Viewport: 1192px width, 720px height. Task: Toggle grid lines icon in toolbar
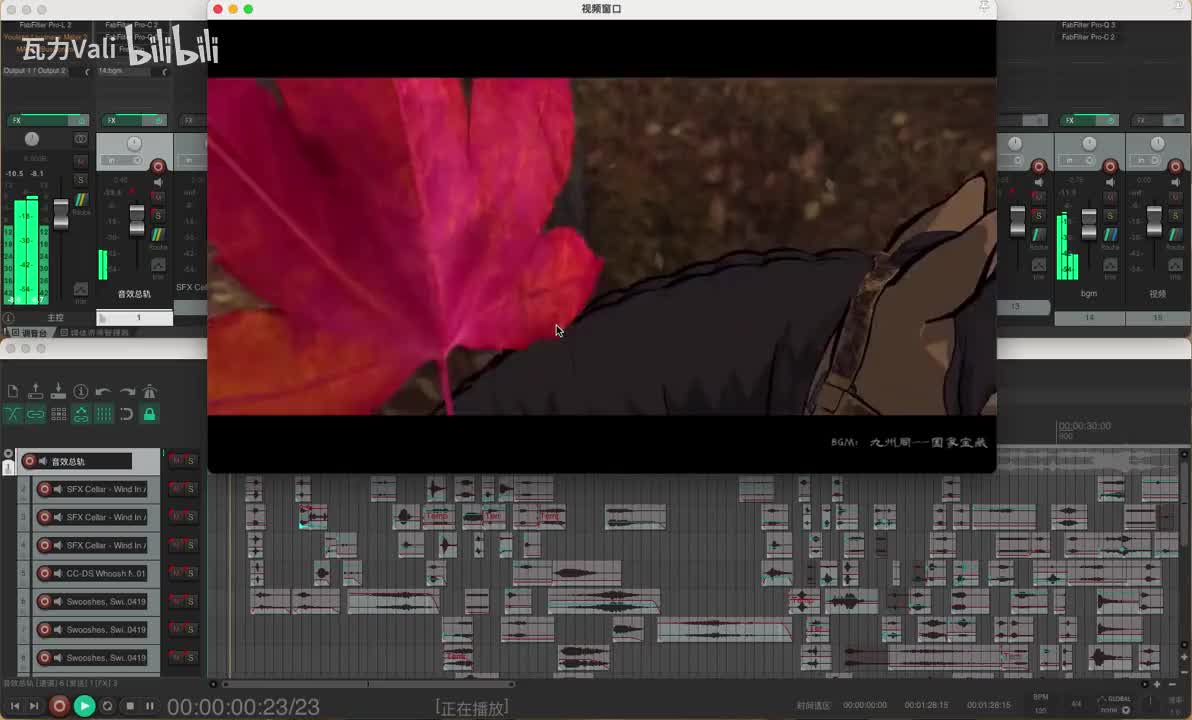point(104,414)
